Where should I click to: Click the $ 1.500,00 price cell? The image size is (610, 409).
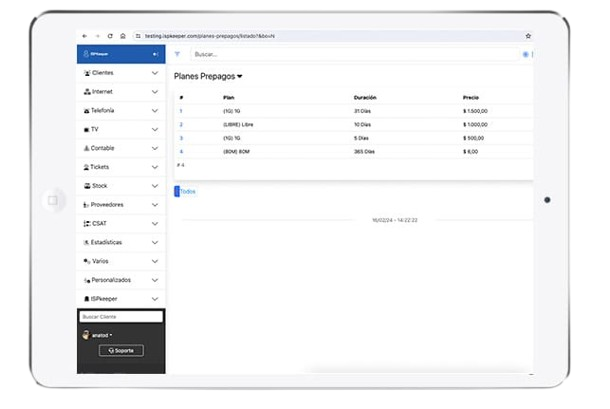[x=475, y=111]
